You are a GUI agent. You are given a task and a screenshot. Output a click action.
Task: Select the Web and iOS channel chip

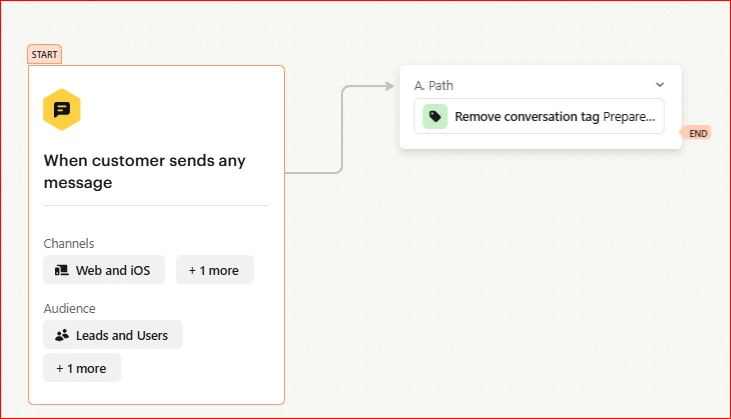click(x=104, y=270)
